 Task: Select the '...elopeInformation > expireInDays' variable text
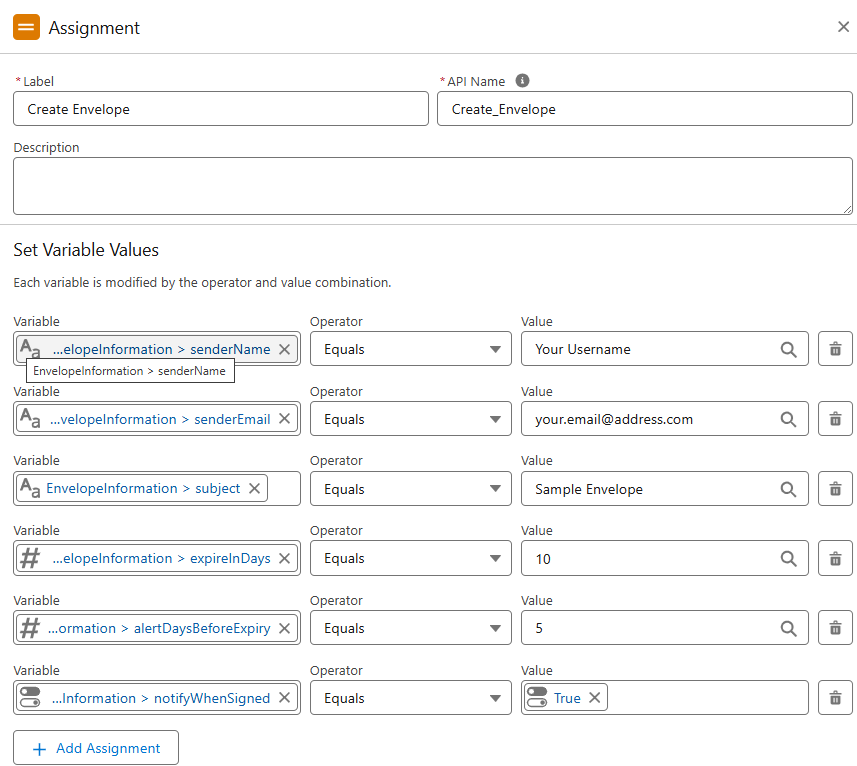click(x=161, y=558)
